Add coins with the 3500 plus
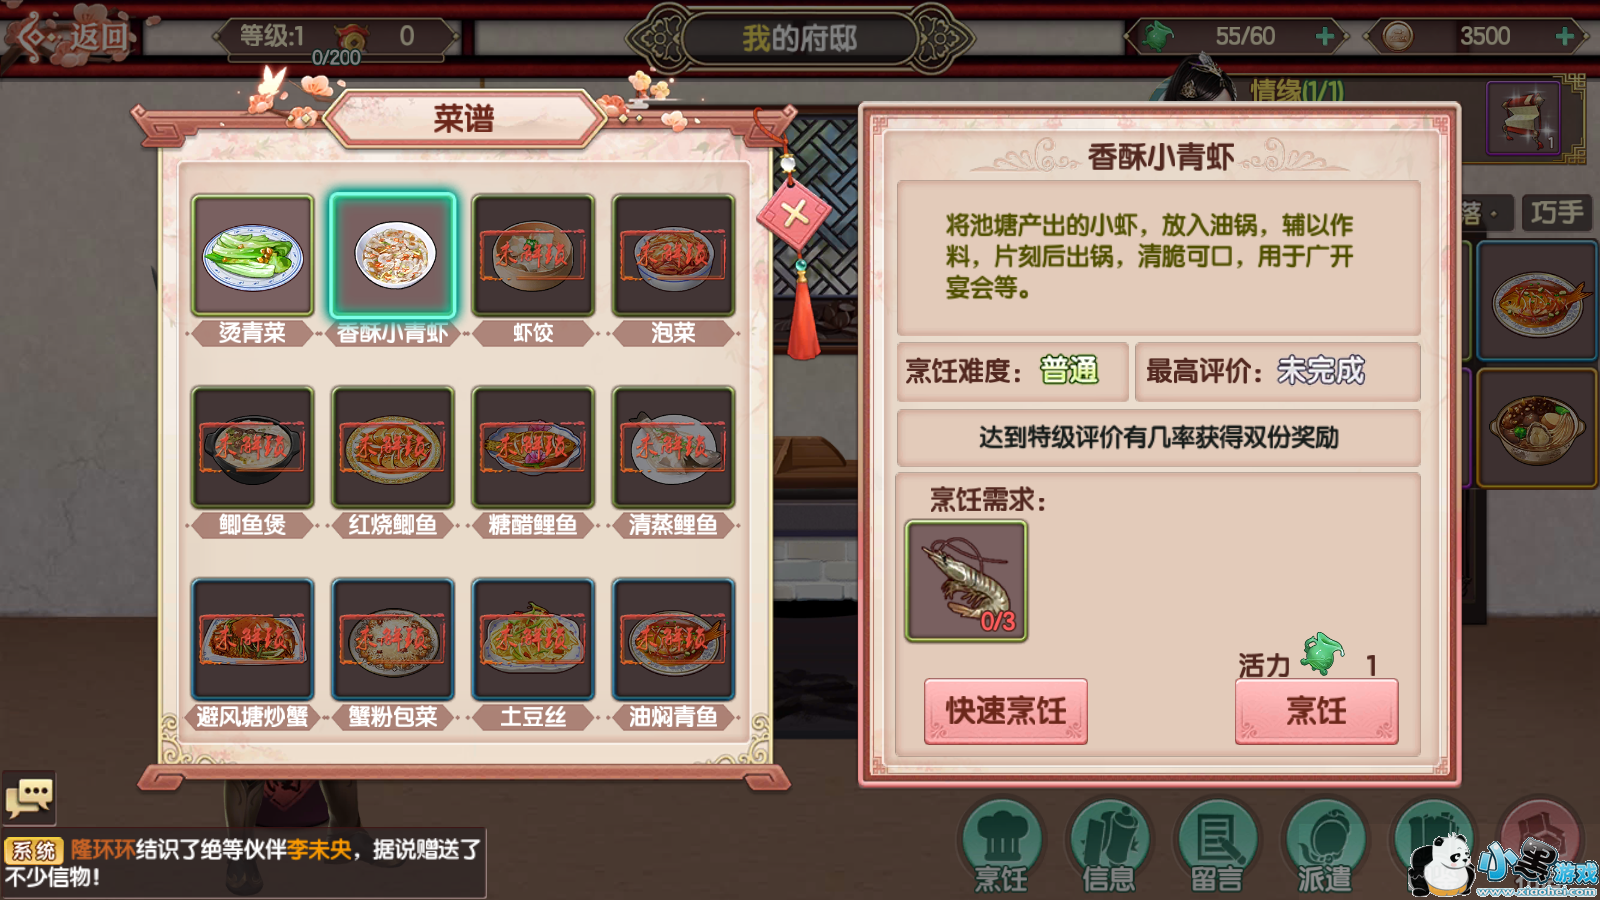This screenshot has height=900, width=1600. point(1564,37)
